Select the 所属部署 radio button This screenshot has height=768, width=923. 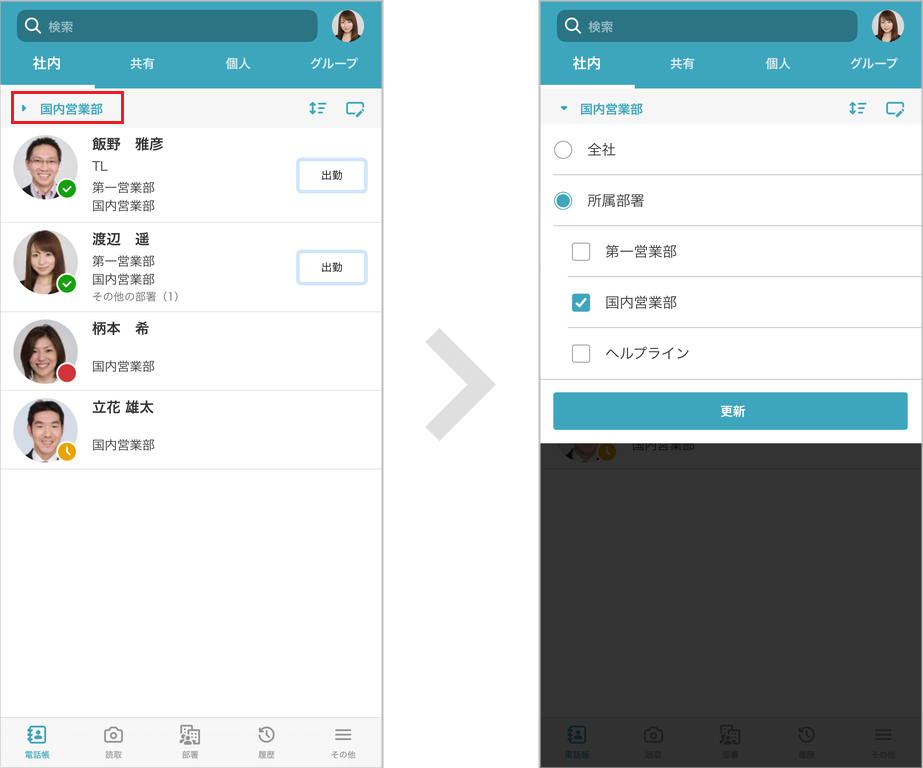563,201
